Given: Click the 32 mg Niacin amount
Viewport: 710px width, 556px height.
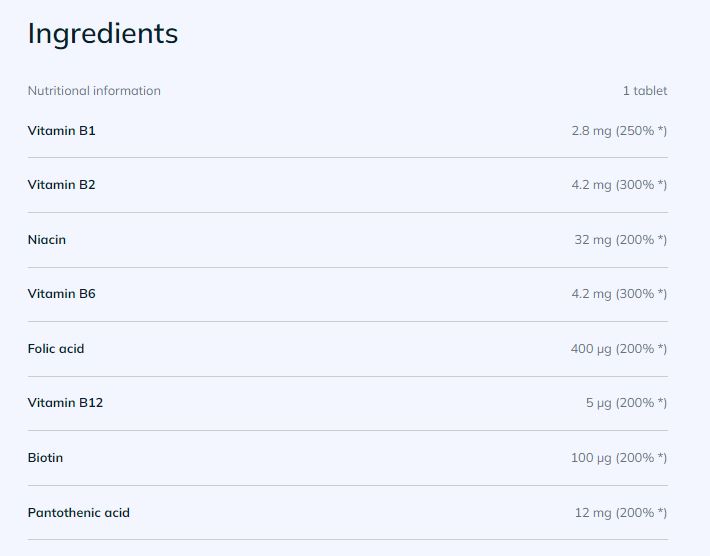Looking at the screenshot, I should point(593,240).
